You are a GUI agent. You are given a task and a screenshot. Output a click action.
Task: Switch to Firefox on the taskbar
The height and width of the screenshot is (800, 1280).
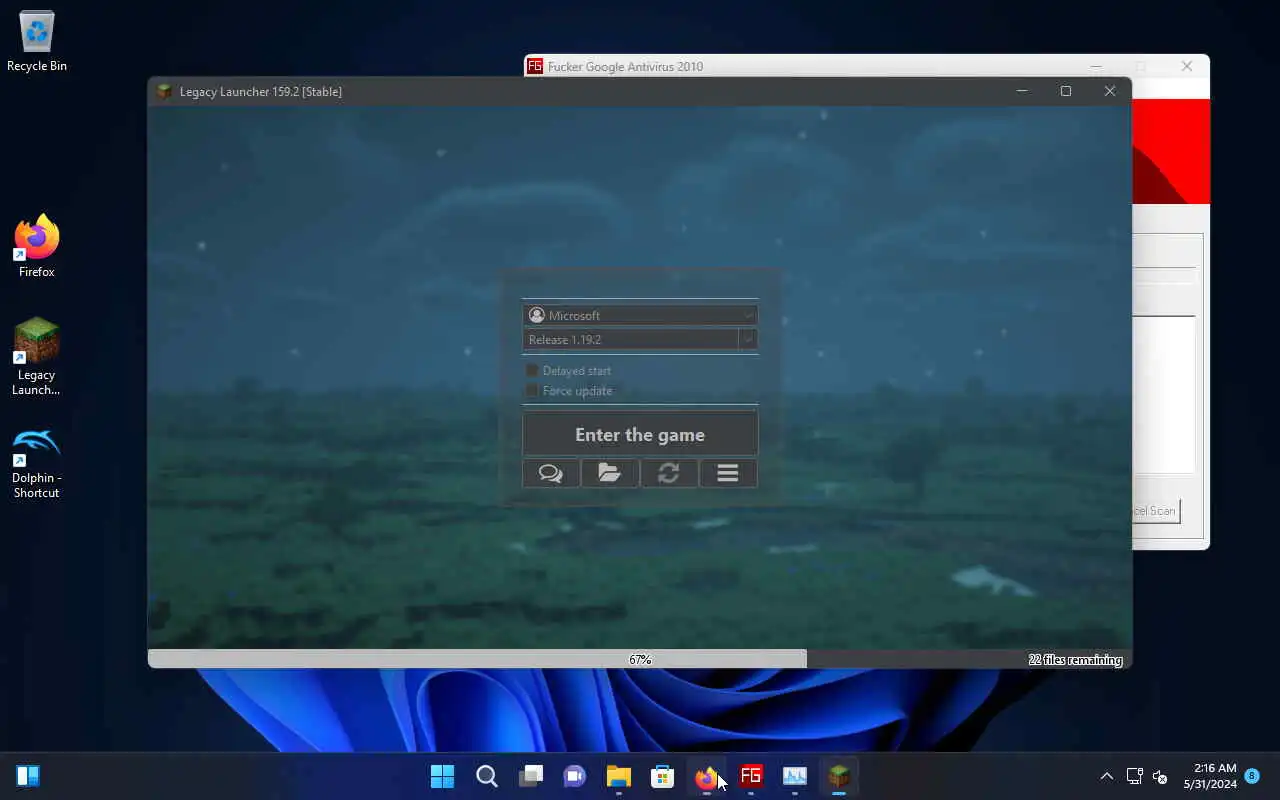tap(707, 776)
